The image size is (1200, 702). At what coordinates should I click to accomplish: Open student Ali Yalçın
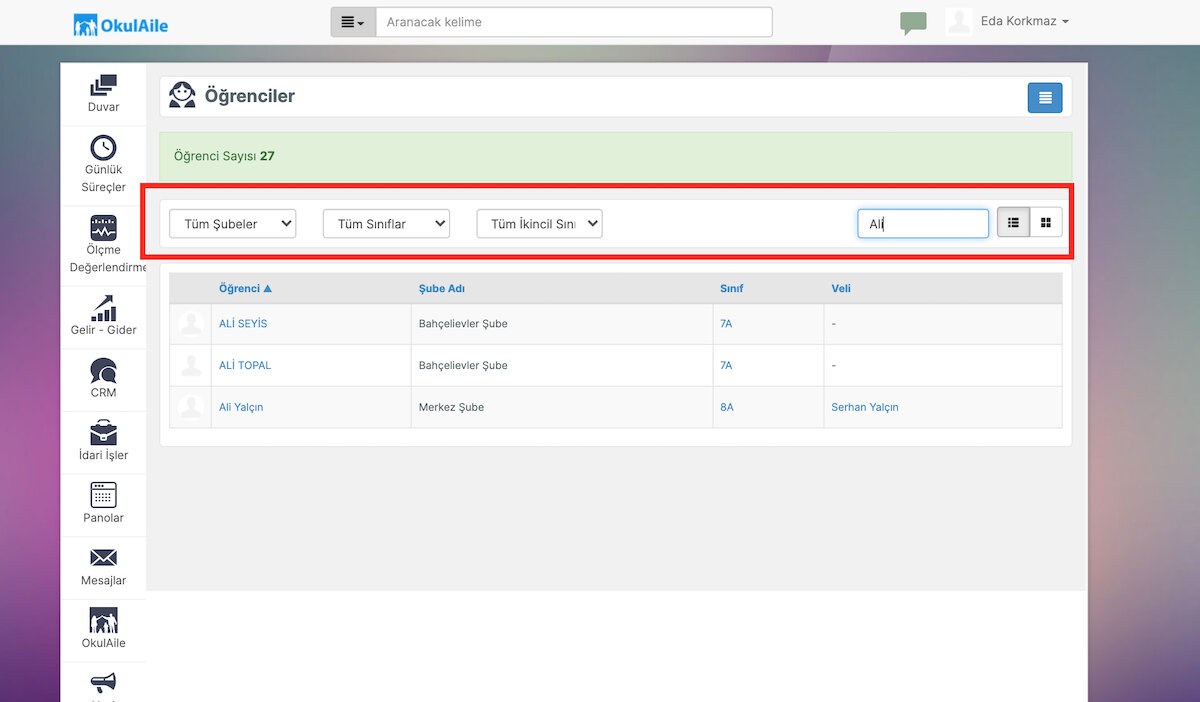pyautogui.click(x=241, y=408)
